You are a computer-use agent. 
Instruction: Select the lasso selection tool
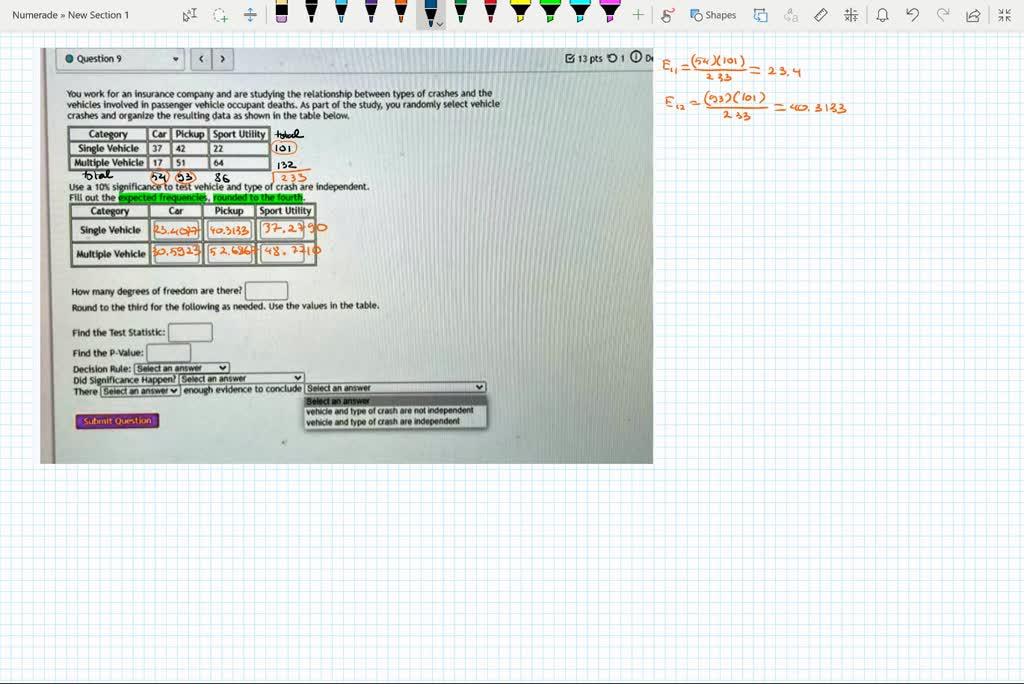click(218, 14)
